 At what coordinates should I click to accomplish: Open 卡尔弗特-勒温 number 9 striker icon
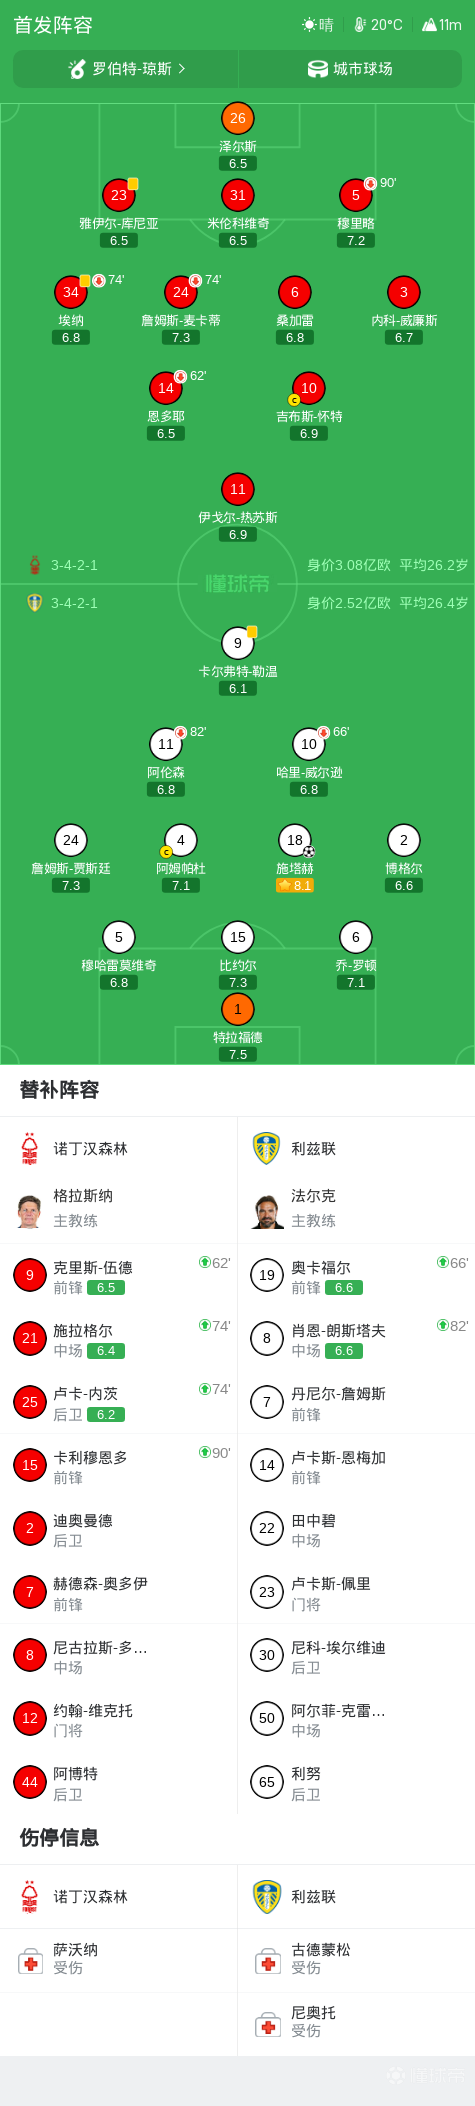click(238, 643)
